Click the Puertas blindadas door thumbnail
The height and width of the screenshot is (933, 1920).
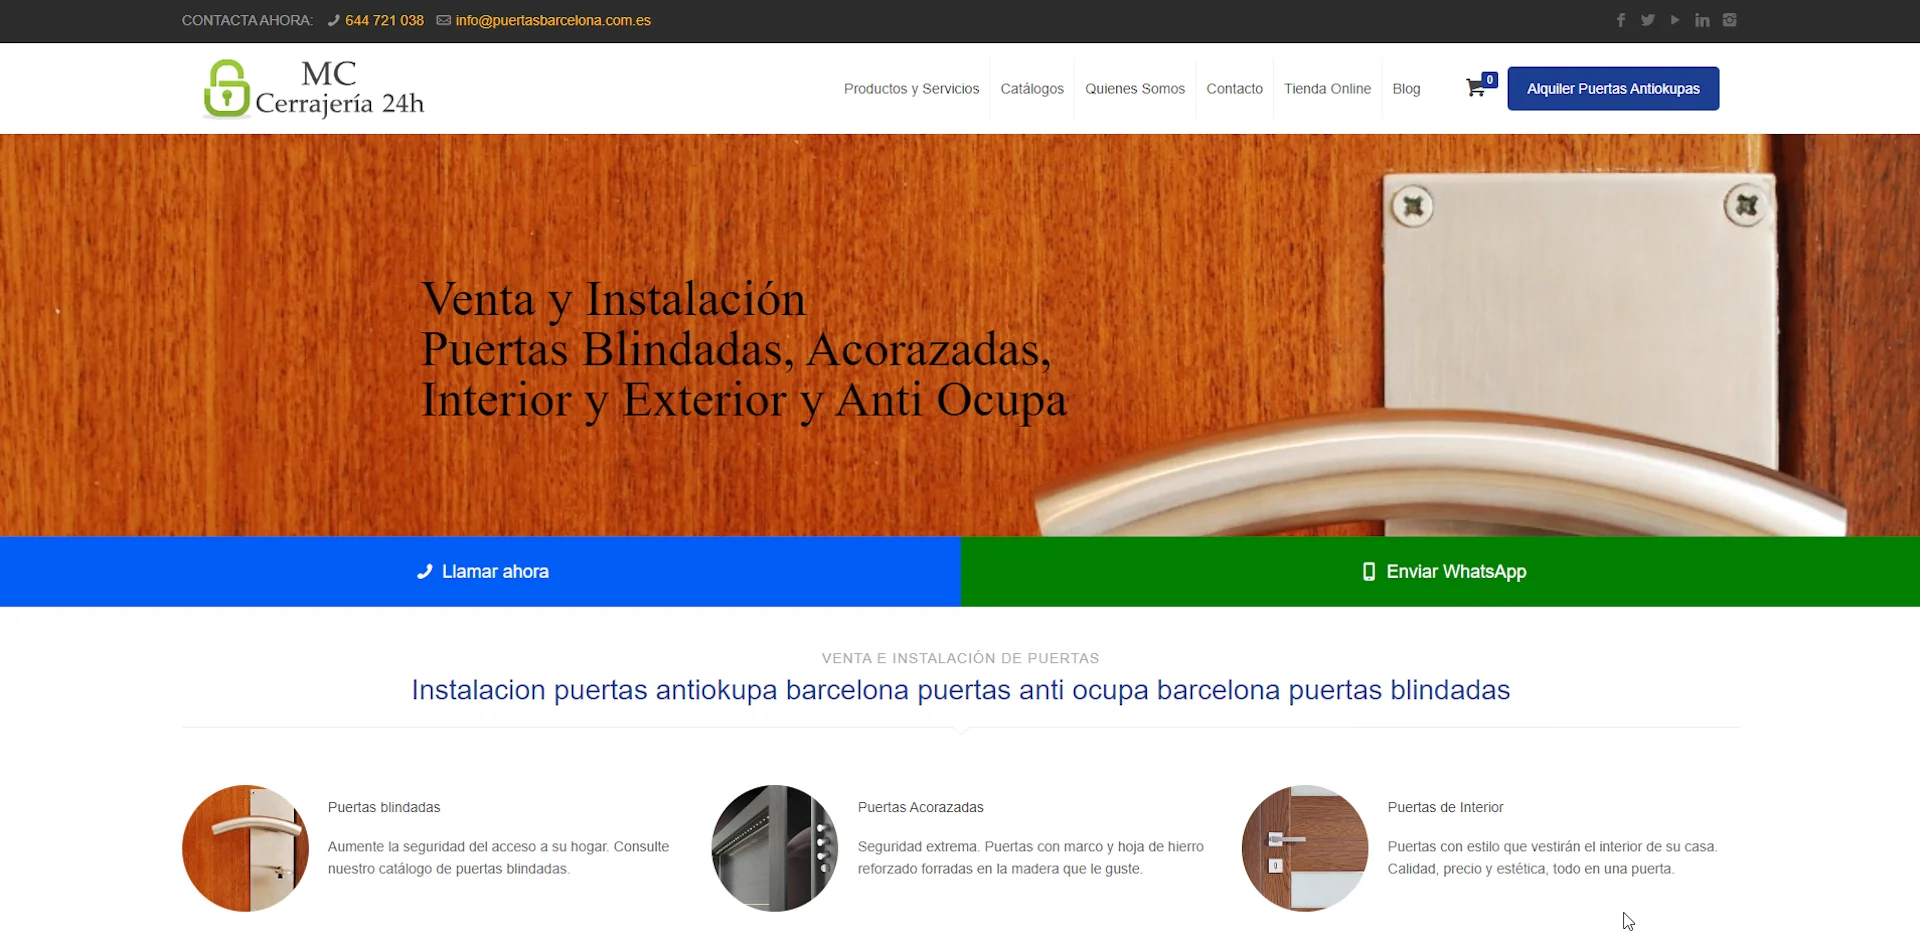click(x=244, y=848)
